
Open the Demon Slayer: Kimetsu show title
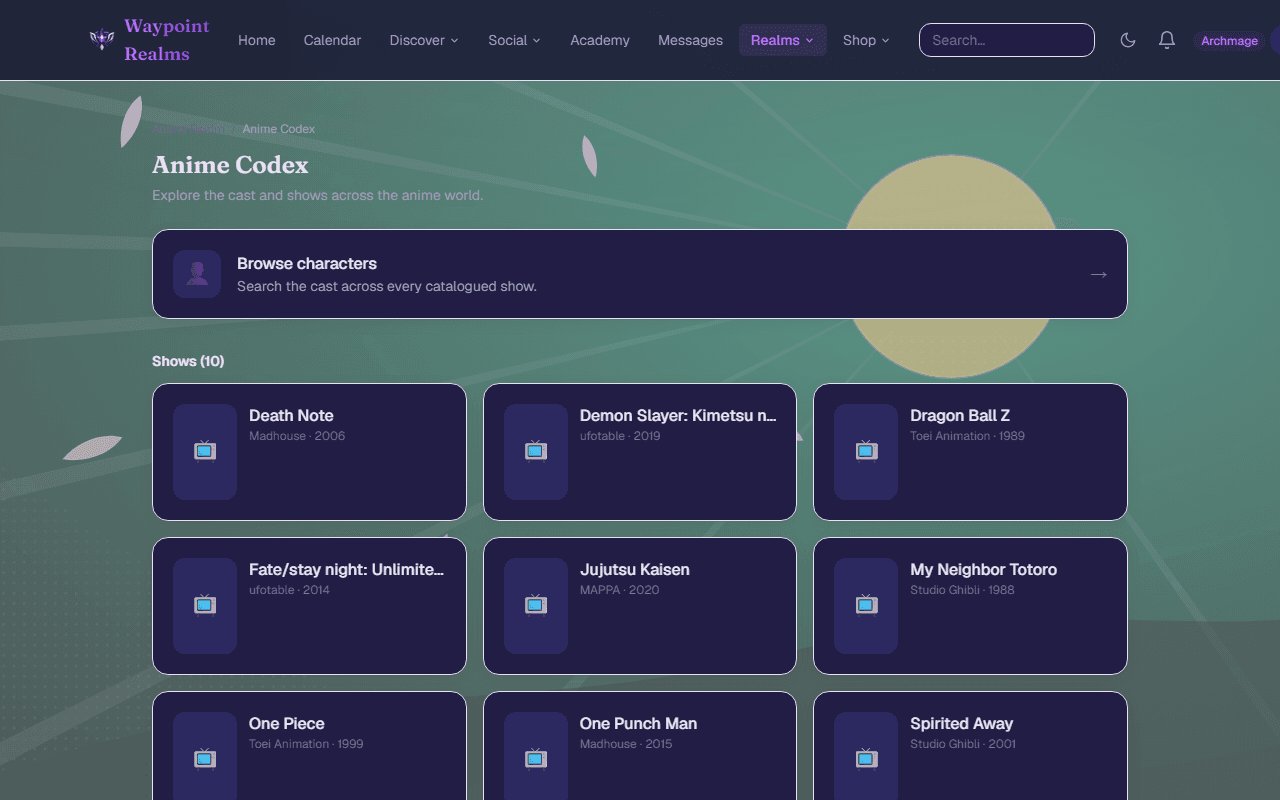pos(678,415)
